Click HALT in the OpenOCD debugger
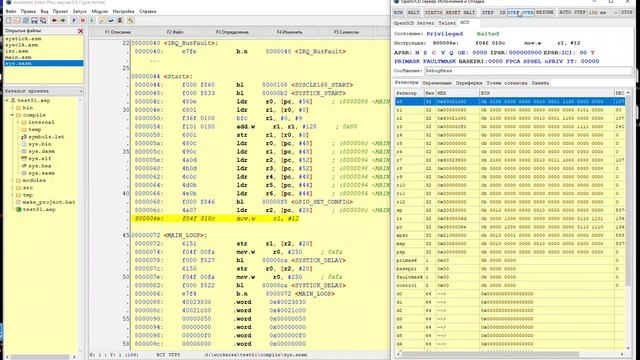The image size is (640, 360). tap(413, 13)
